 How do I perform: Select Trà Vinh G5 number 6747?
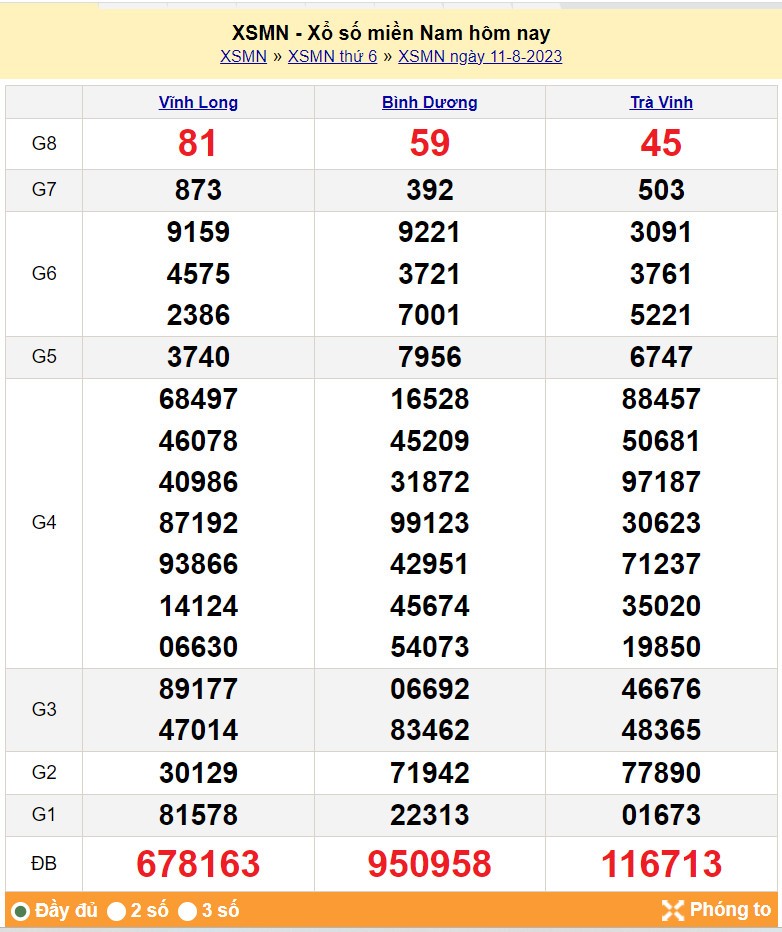point(661,357)
